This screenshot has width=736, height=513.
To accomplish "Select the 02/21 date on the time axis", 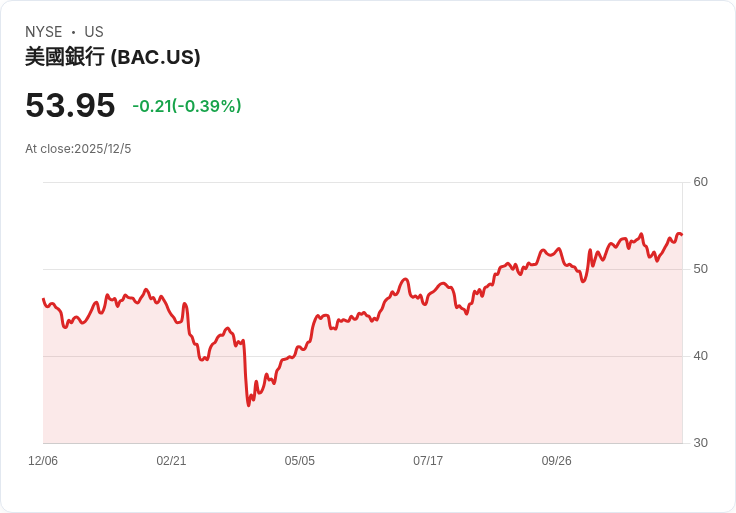I will click(171, 461).
